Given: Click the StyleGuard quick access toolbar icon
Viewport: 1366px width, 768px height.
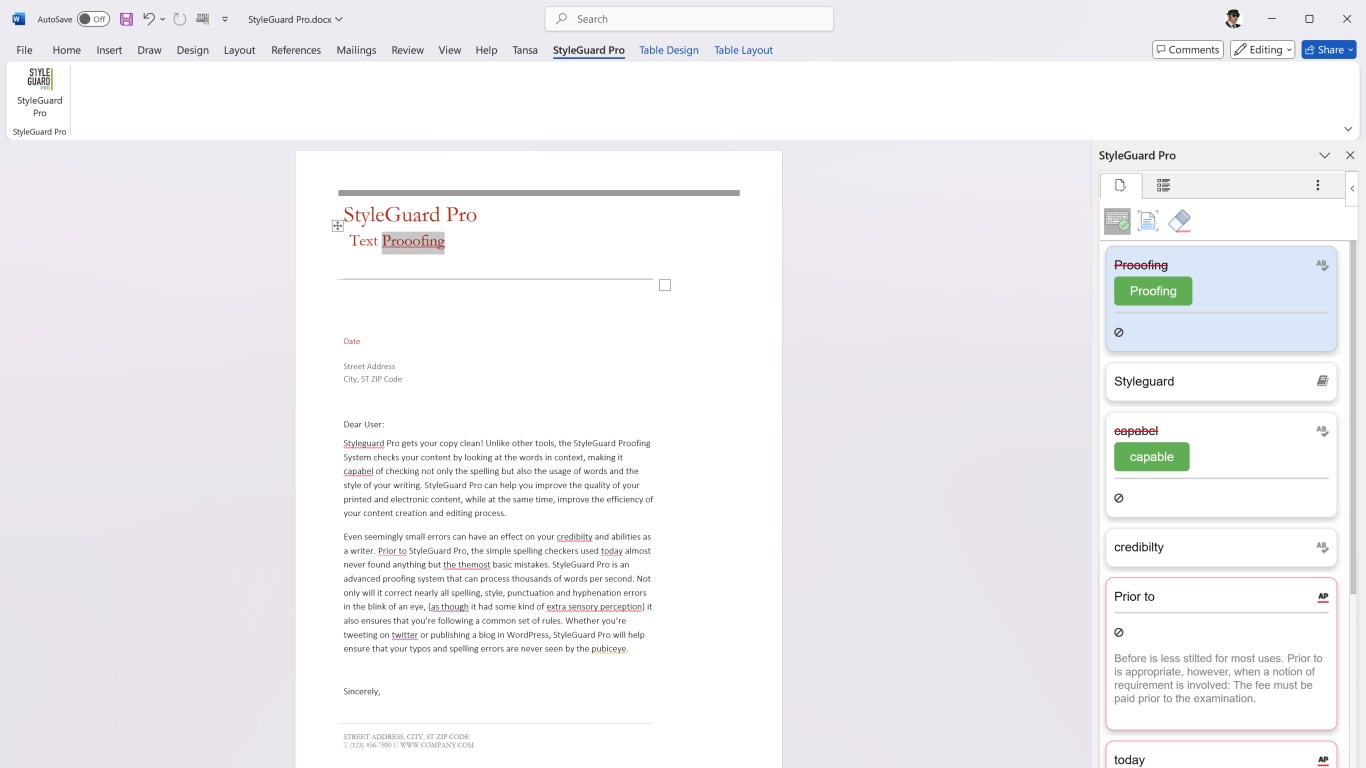Looking at the screenshot, I should coord(203,19).
